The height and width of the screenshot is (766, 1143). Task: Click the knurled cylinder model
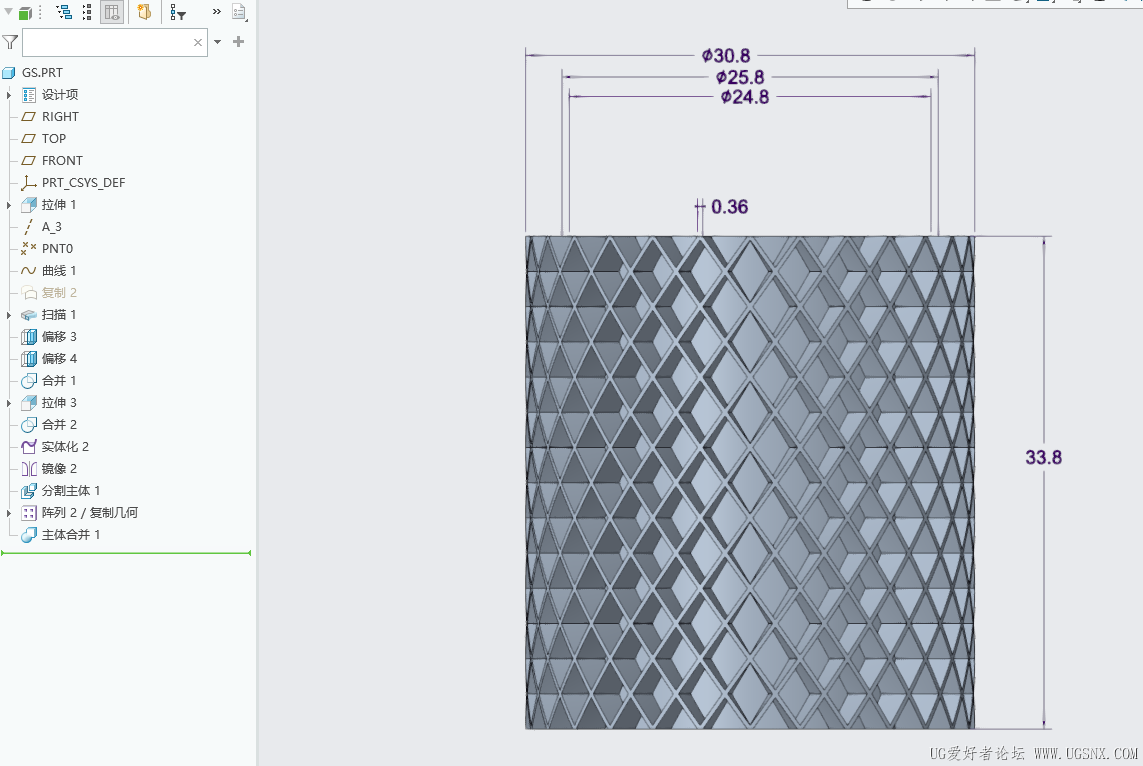coord(749,482)
